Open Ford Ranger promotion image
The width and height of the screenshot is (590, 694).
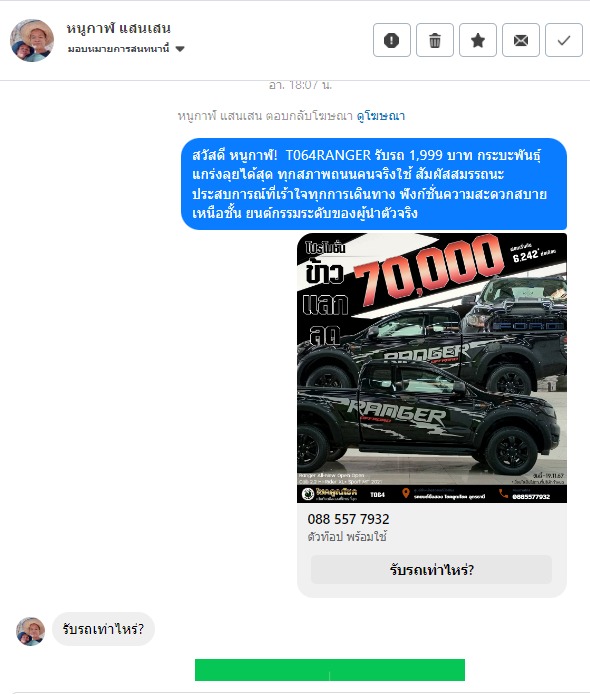pos(432,368)
